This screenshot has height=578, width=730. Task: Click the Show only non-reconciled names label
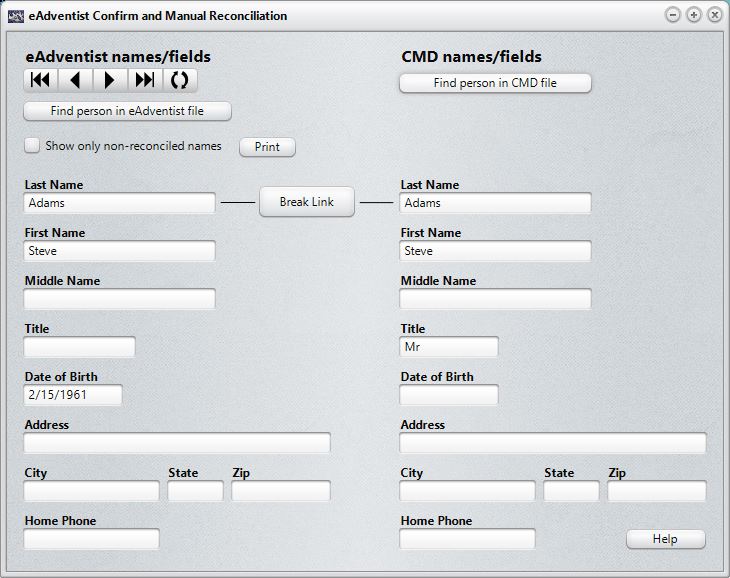click(133, 146)
